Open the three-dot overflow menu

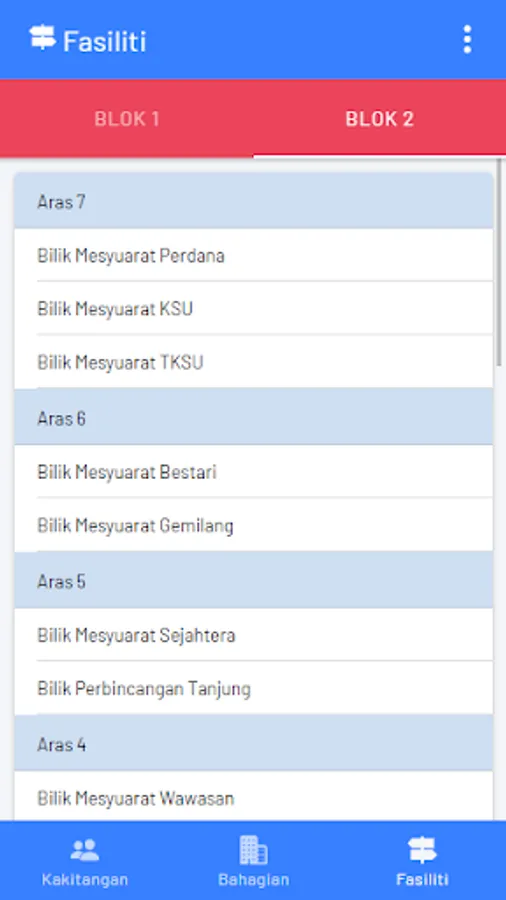(467, 40)
